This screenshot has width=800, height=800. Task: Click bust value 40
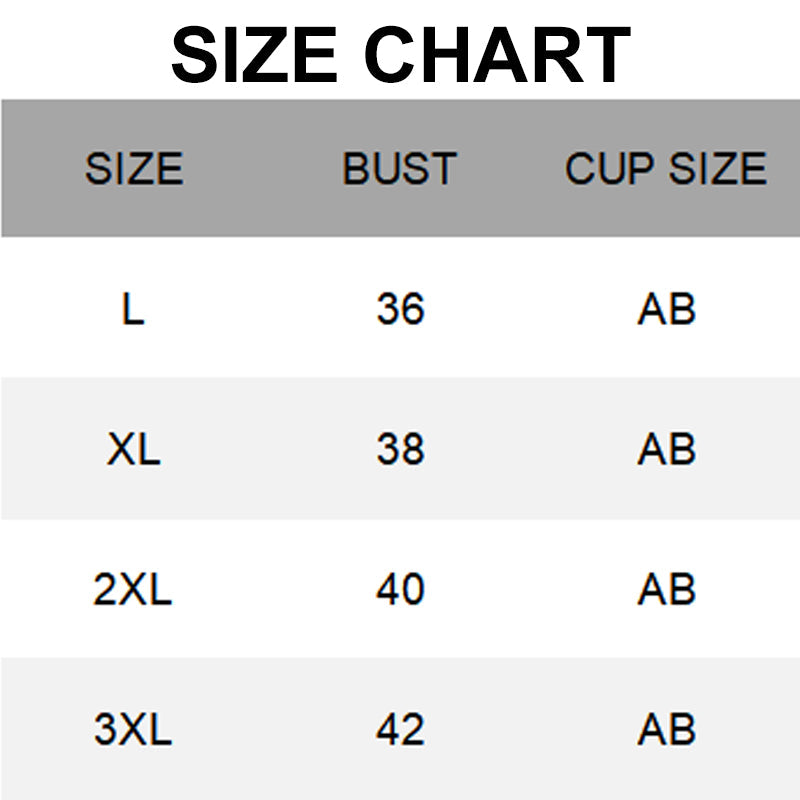(400, 590)
